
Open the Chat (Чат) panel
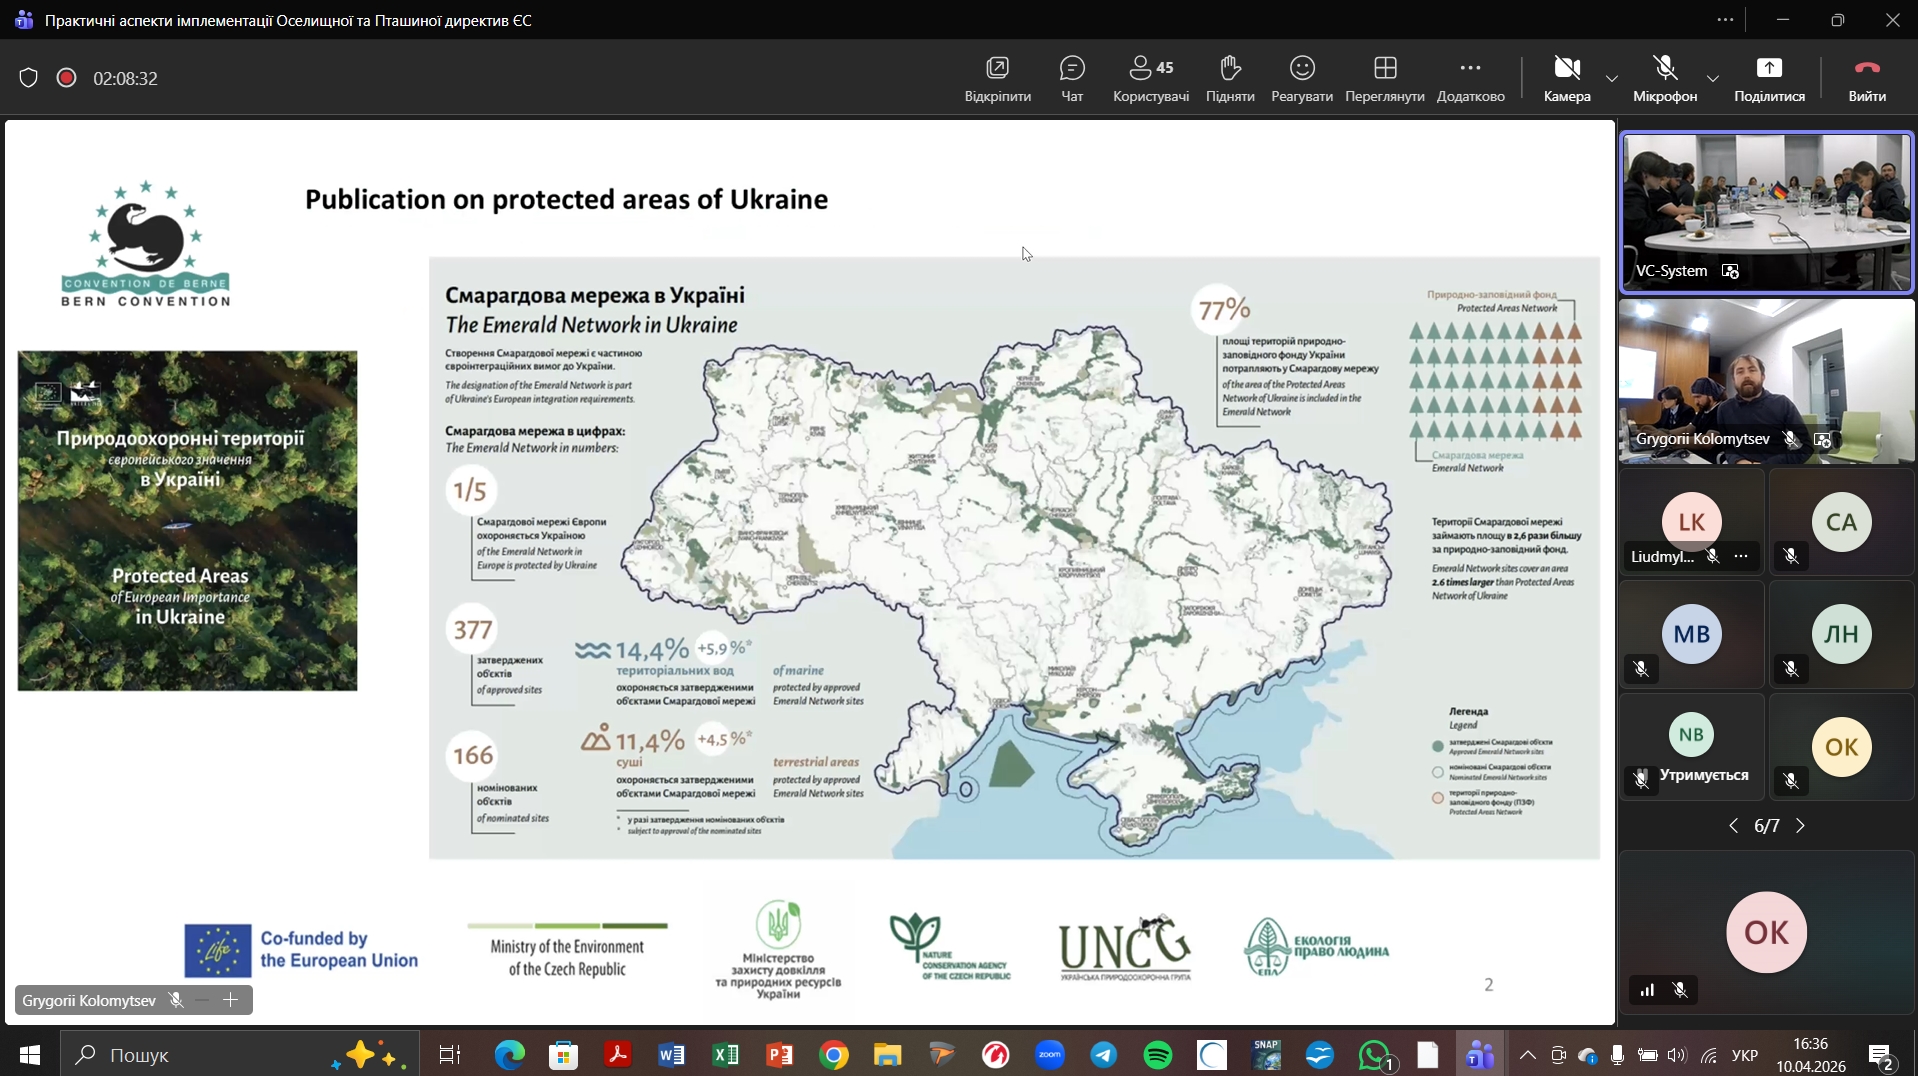point(1072,78)
